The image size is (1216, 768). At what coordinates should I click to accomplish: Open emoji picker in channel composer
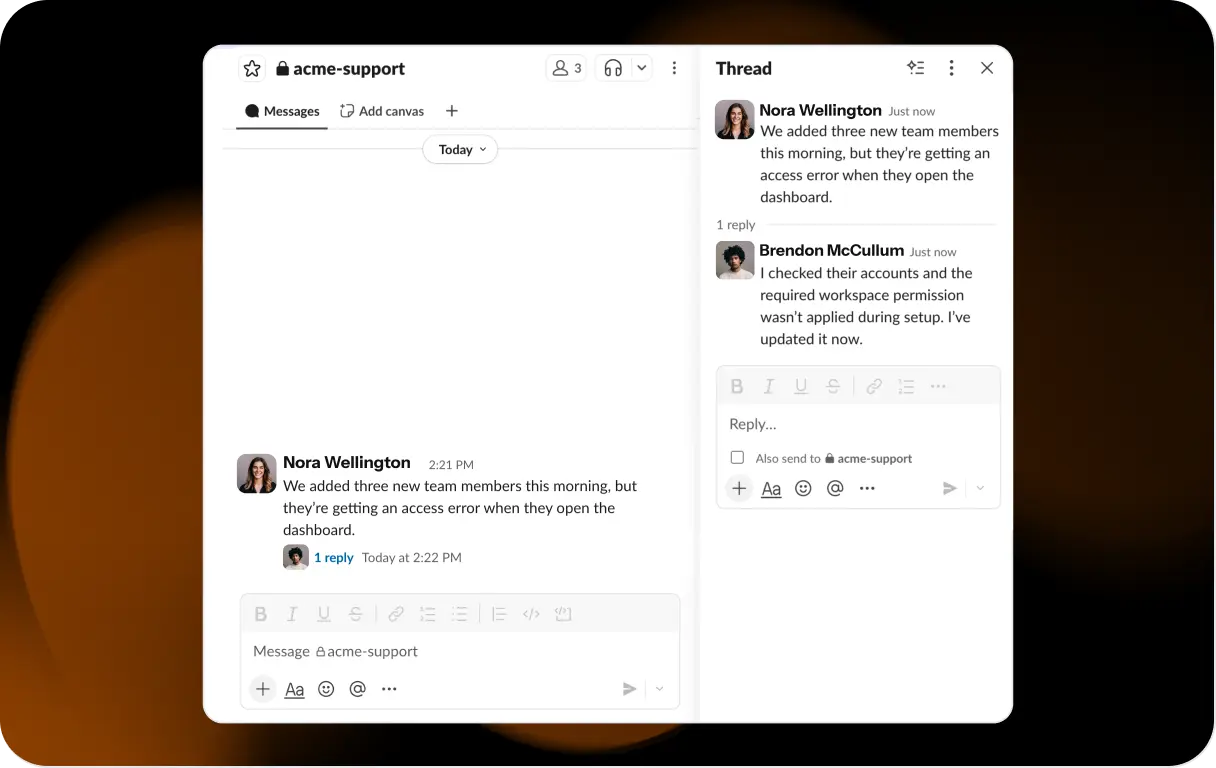pos(326,689)
